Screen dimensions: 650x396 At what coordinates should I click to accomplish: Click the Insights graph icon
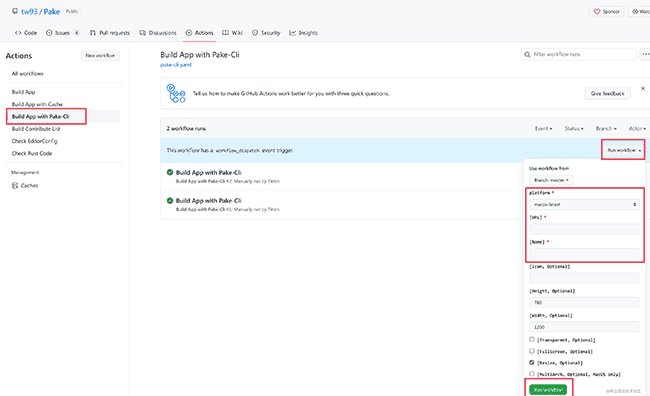(x=293, y=33)
